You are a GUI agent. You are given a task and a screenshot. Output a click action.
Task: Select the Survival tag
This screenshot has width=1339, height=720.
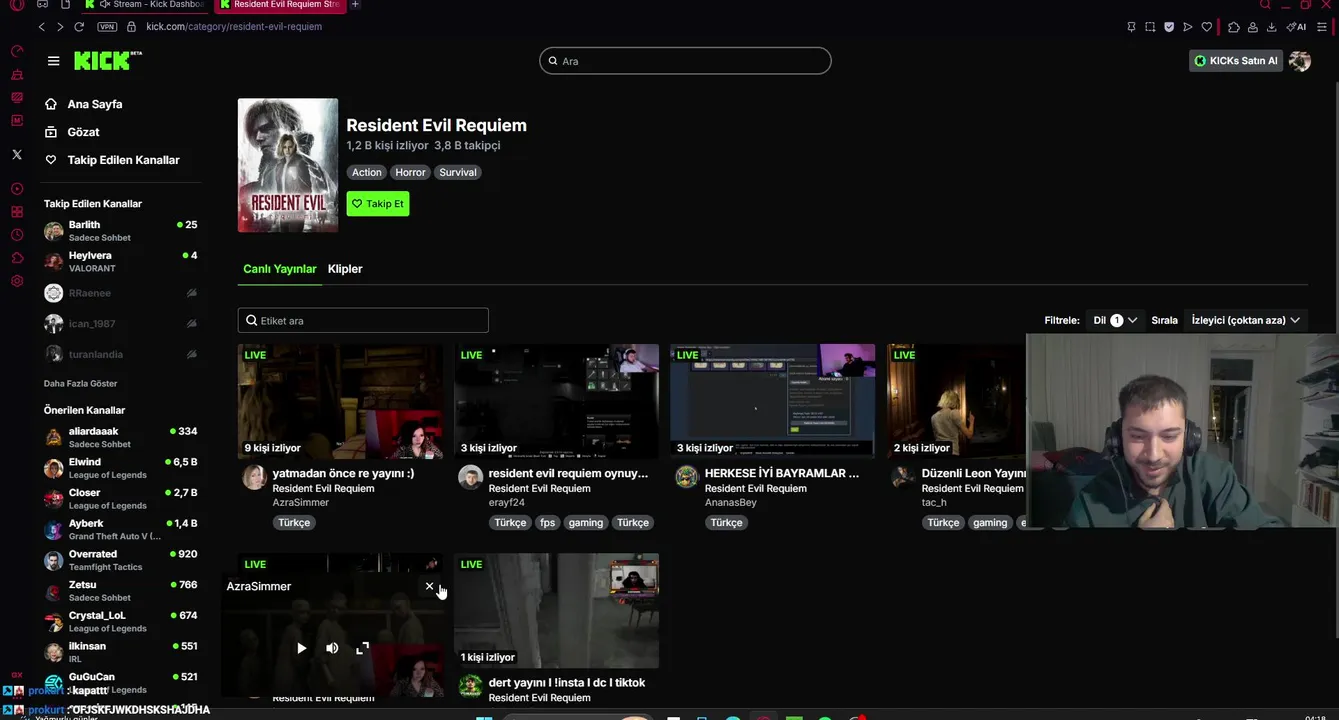(x=458, y=172)
